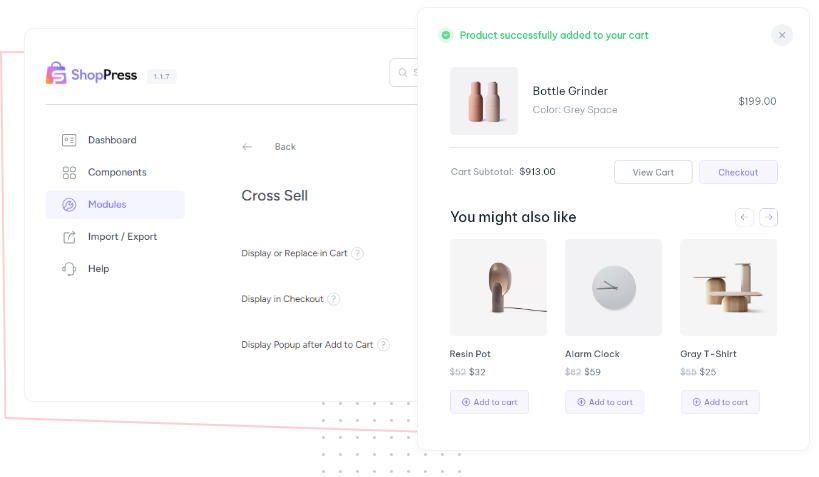
Task: Open the Bottle Grinder product thumbnail
Action: [x=484, y=101]
